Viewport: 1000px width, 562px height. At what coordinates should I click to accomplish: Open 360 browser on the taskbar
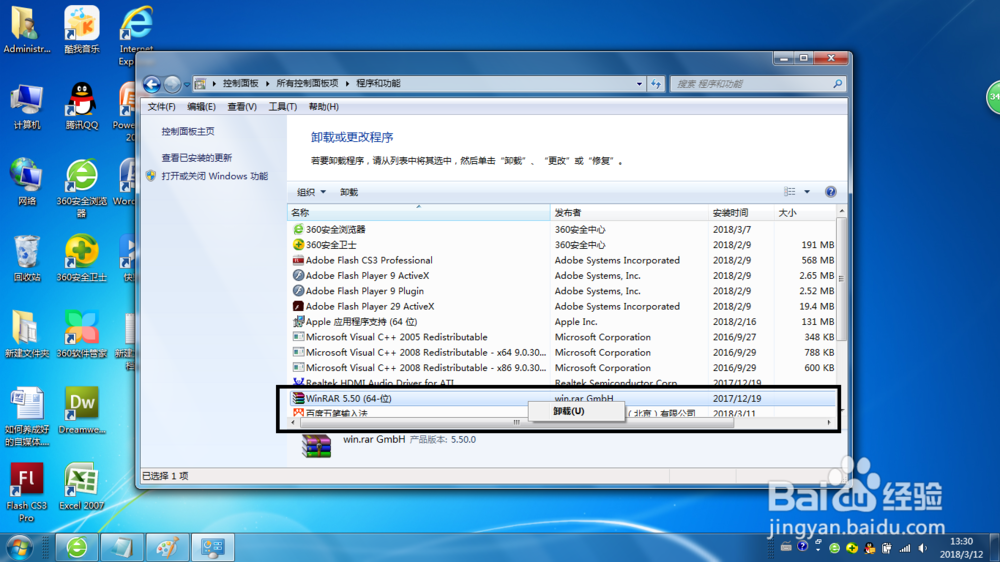pos(77,547)
